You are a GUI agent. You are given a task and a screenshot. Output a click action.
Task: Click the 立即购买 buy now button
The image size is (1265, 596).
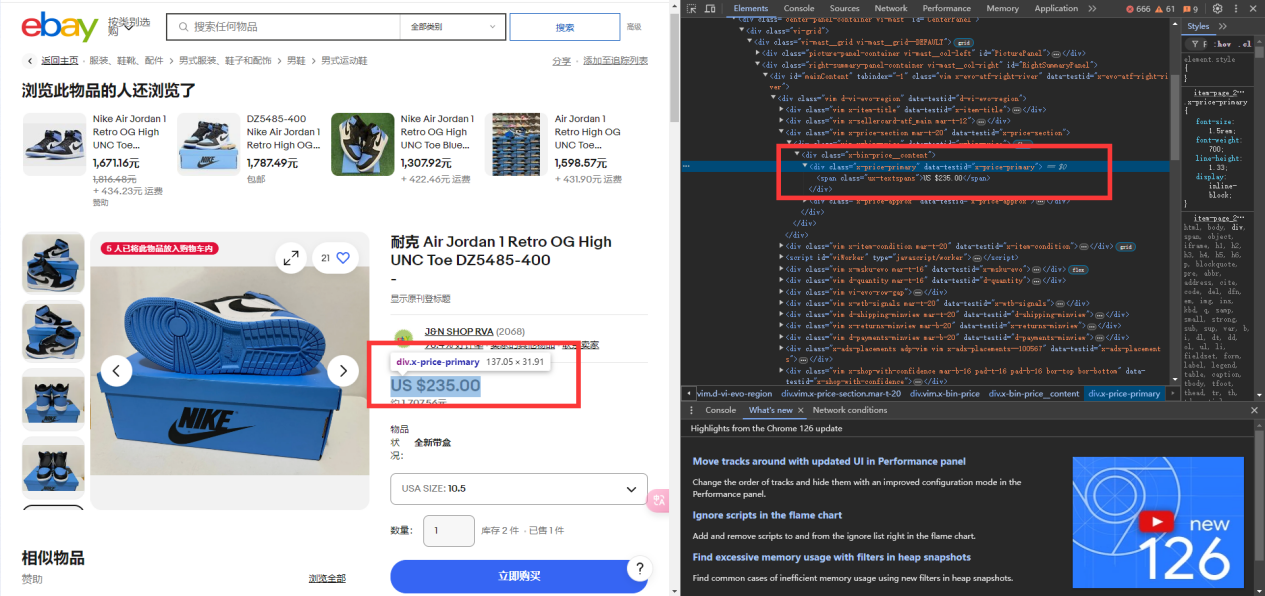coord(519,576)
